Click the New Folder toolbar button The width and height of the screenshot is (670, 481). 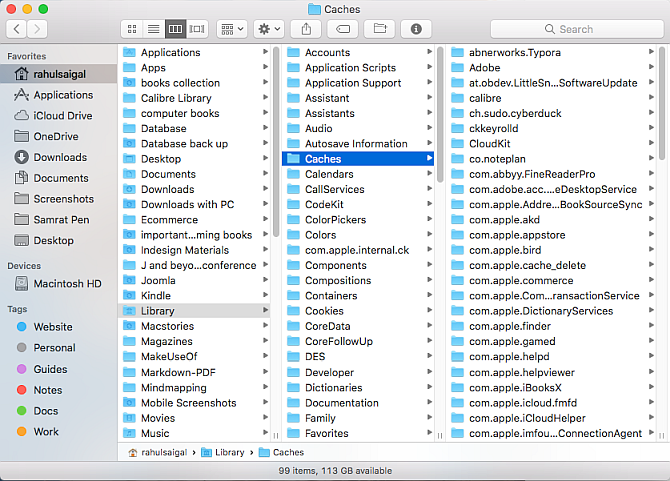point(378,29)
